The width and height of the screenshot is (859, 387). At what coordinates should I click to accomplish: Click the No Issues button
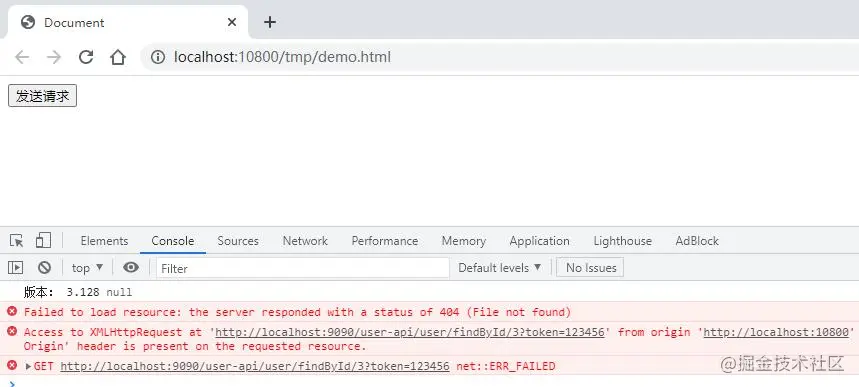point(590,268)
